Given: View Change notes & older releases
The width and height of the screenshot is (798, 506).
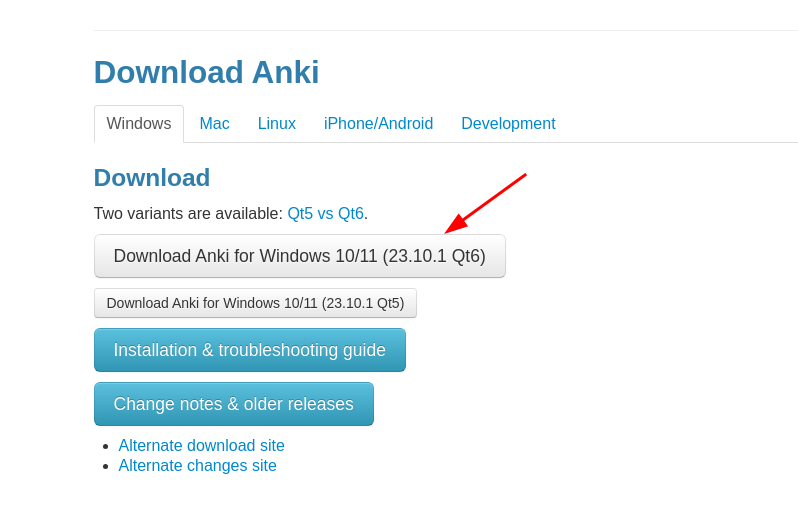Looking at the screenshot, I should (233, 404).
